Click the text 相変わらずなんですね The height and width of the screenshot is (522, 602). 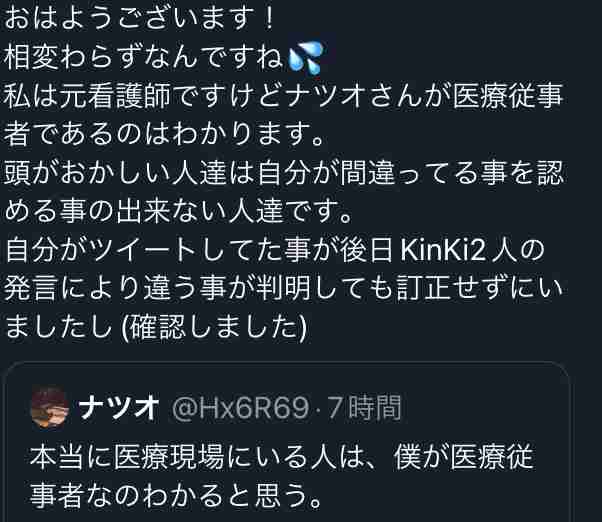click(144, 57)
